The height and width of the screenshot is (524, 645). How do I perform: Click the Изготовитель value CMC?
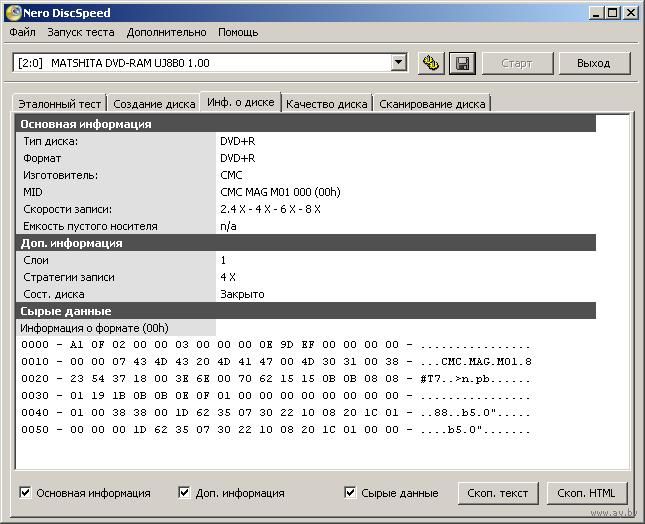(231, 175)
